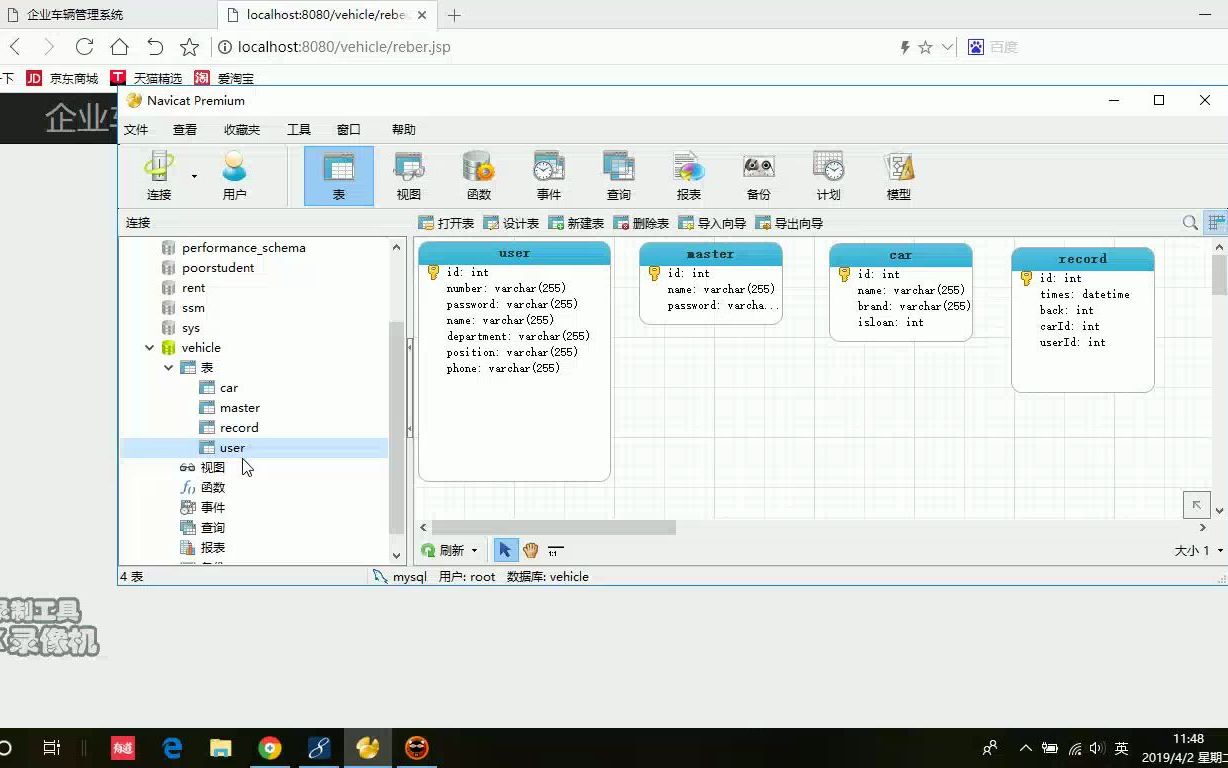Collapse the vehicle database node
Viewport: 1228px width, 768px height.
pos(148,347)
